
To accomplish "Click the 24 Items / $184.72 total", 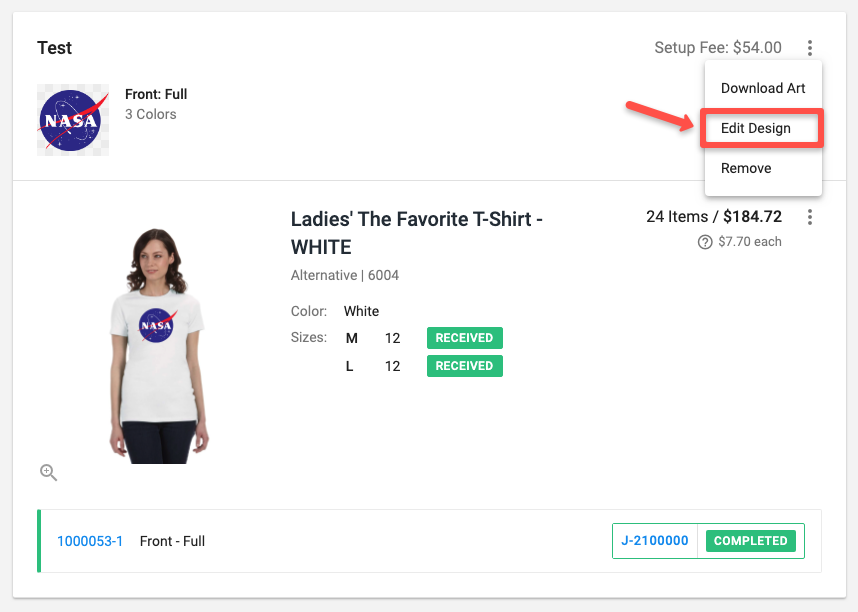I will coord(714,217).
